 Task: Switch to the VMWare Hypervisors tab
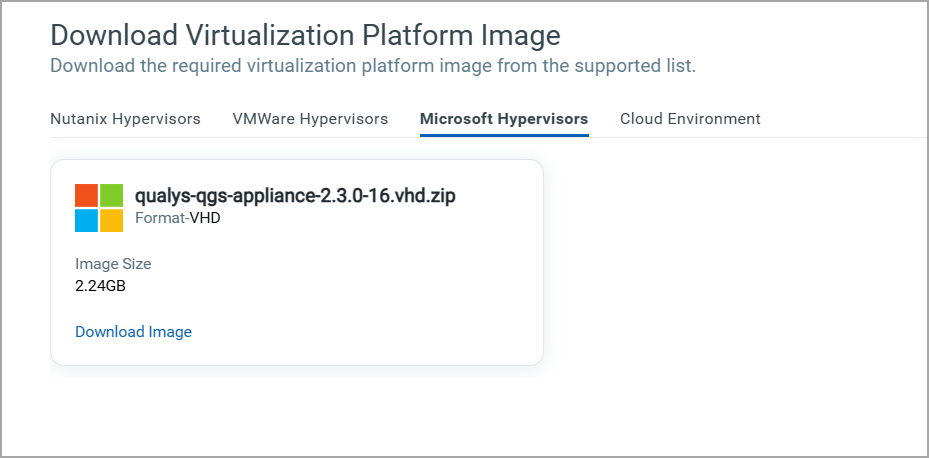coord(310,119)
